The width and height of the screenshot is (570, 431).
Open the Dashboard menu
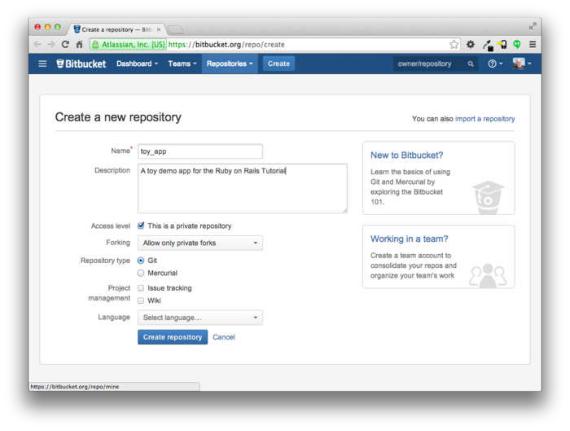[137, 64]
